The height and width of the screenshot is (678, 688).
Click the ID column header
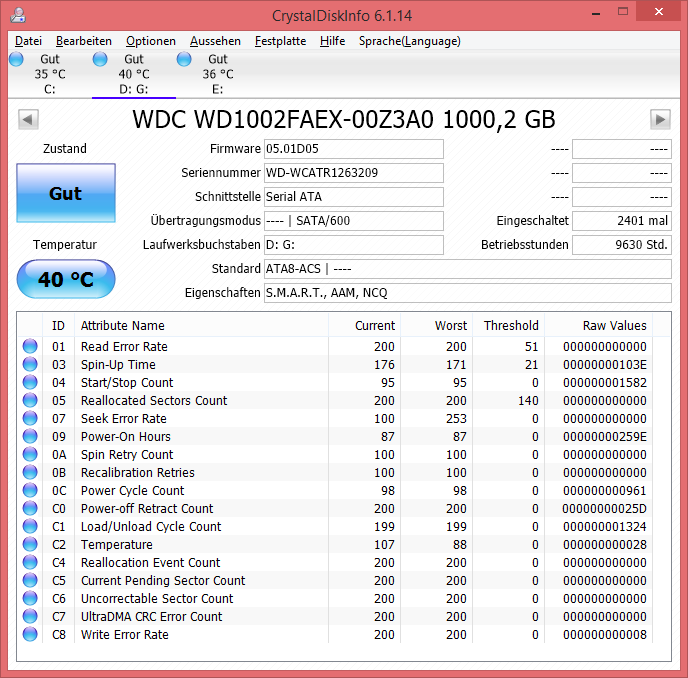(x=58, y=326)
